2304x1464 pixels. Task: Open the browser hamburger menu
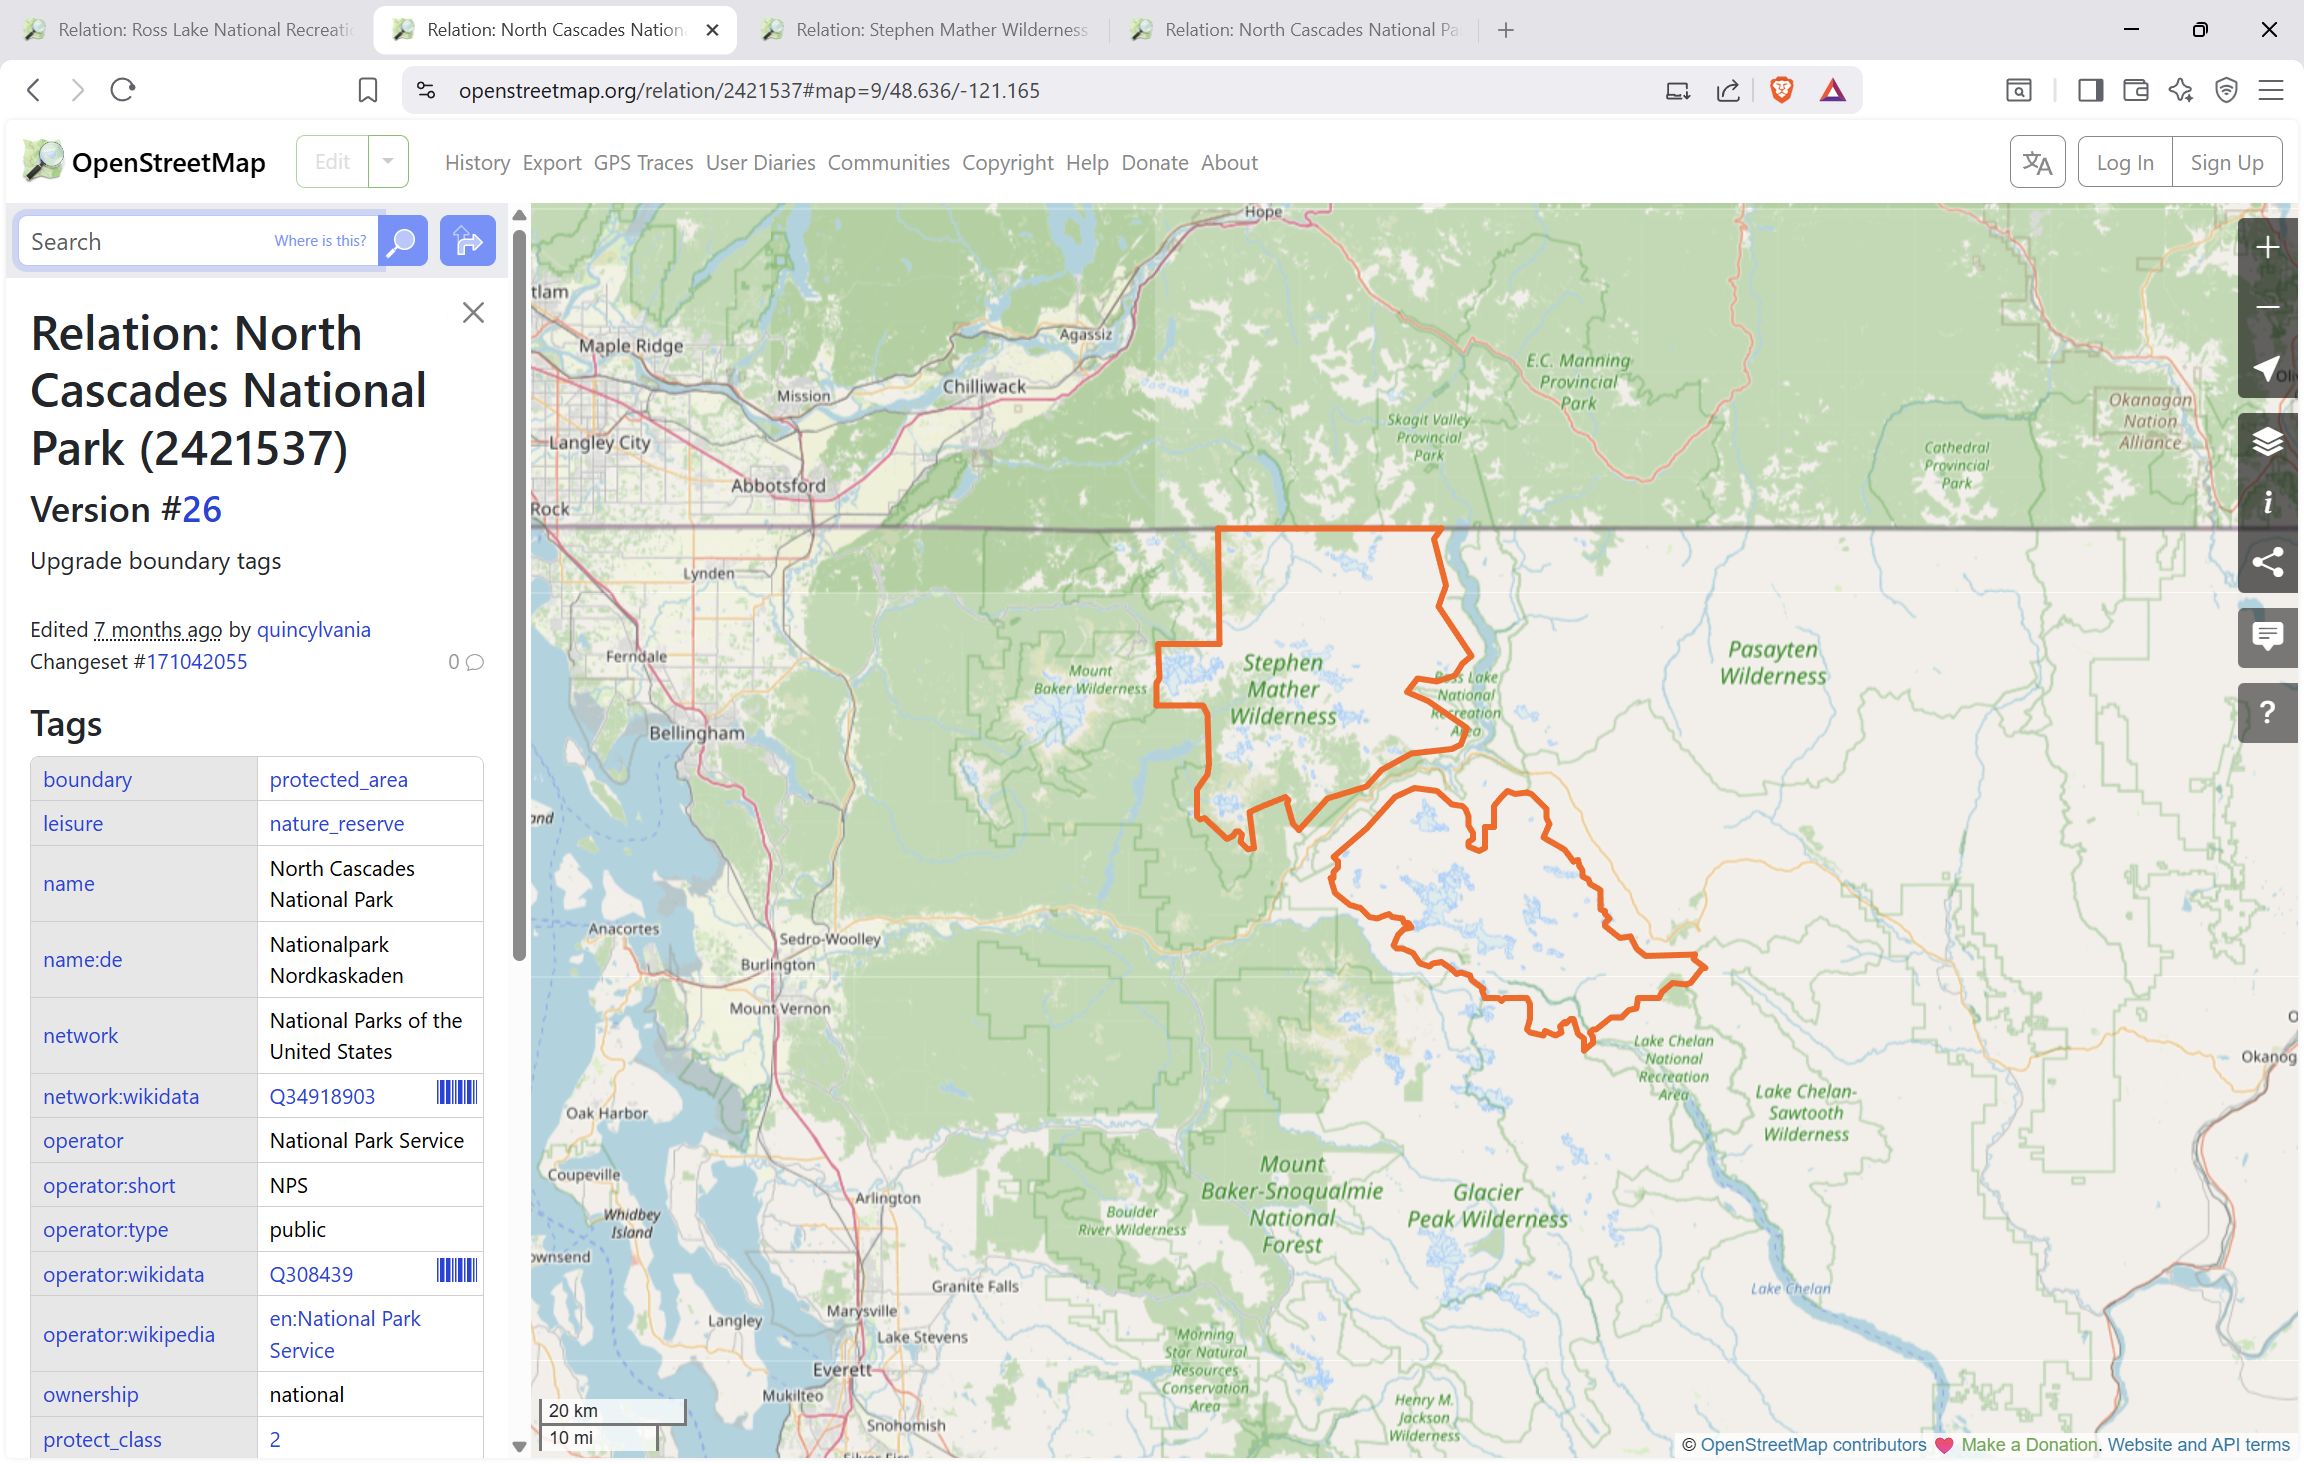click(x=2271, y=90)
